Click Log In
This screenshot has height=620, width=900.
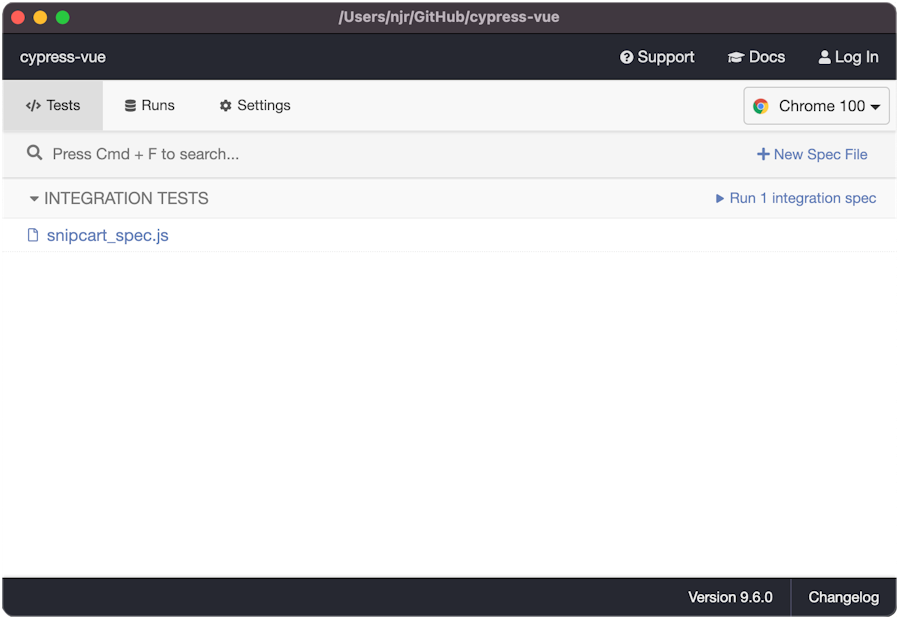[x=848, y=57]
